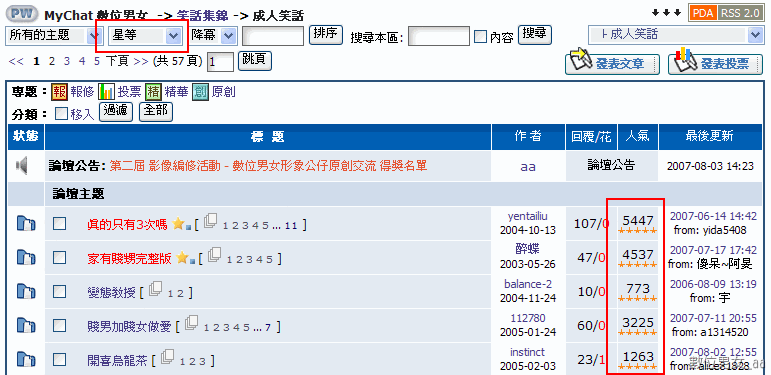Open the 真的只有3次嗎 thread
The height and width of the screenshot is (375, 771).
pyautogui.click(x=127, y=225)
